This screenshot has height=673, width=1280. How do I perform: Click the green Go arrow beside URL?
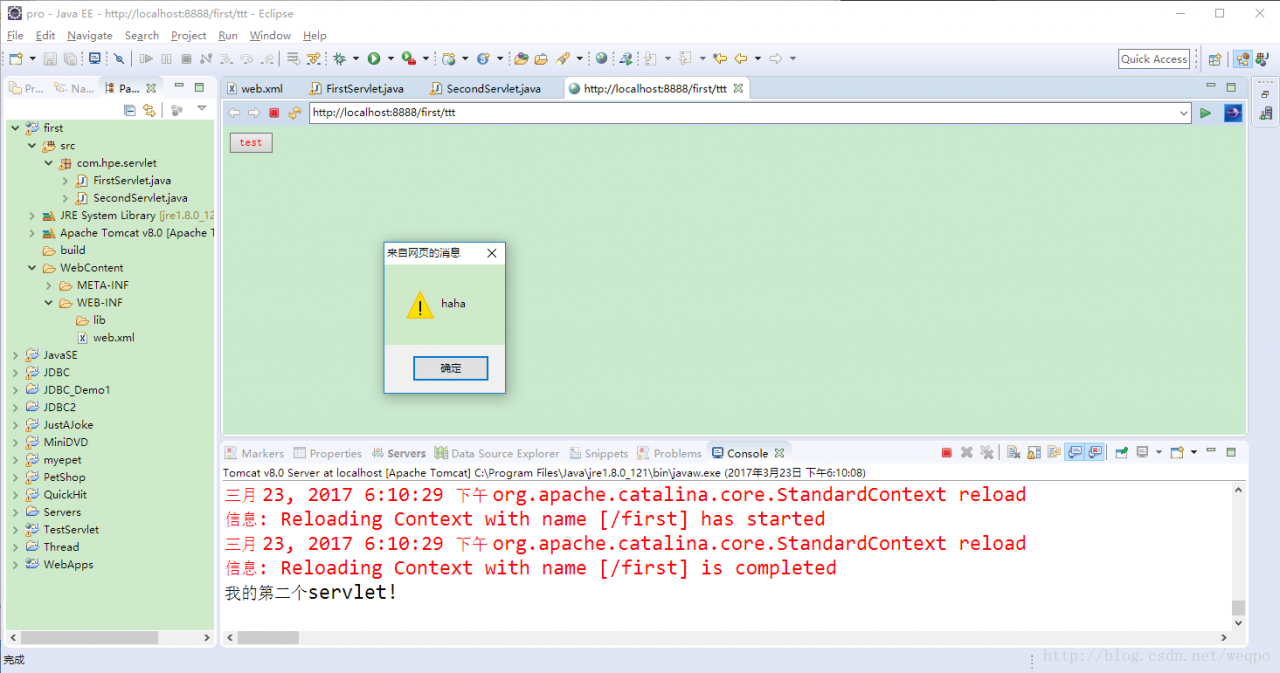coord(1205,113)
